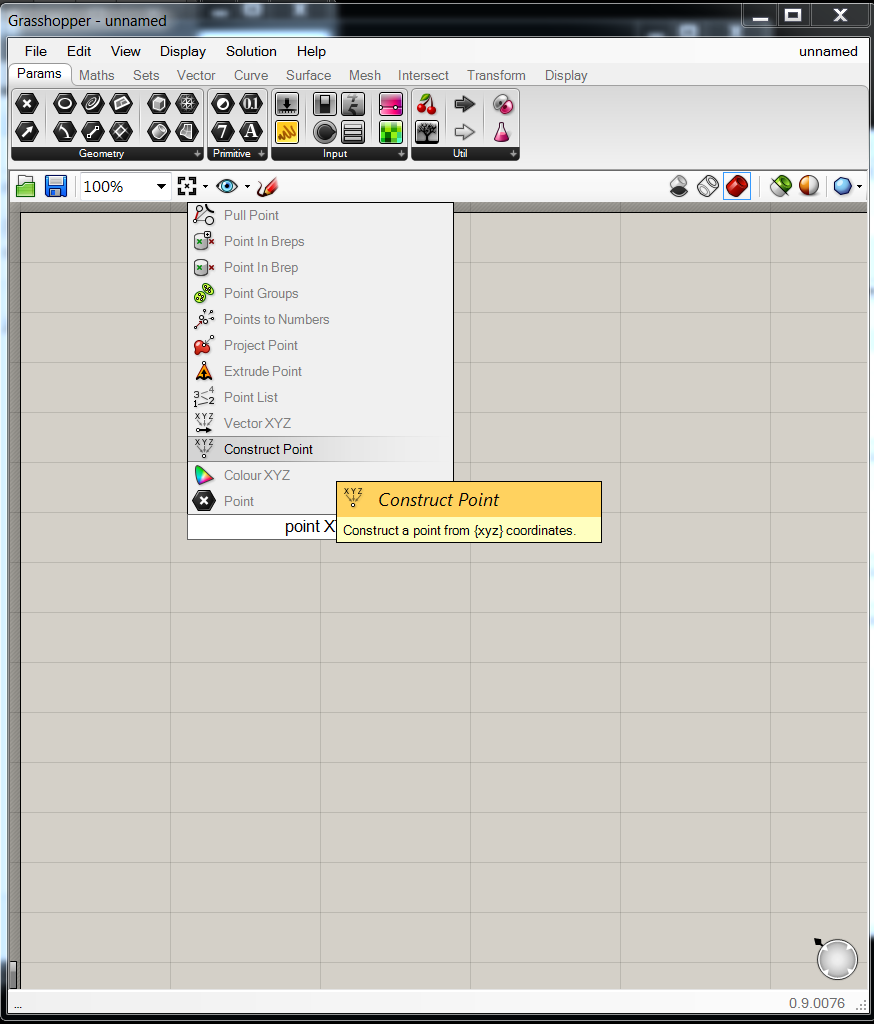Click the canvas search box 'point X'
The height and width of the screenshot is (1024, 874).
262,526
